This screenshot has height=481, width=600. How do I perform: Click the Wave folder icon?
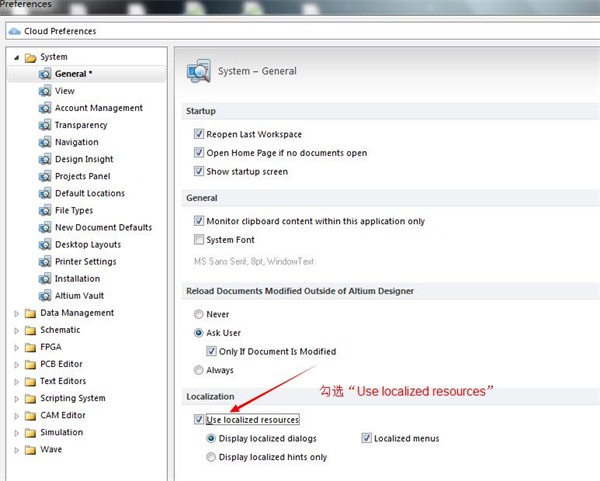click(30, 450)
